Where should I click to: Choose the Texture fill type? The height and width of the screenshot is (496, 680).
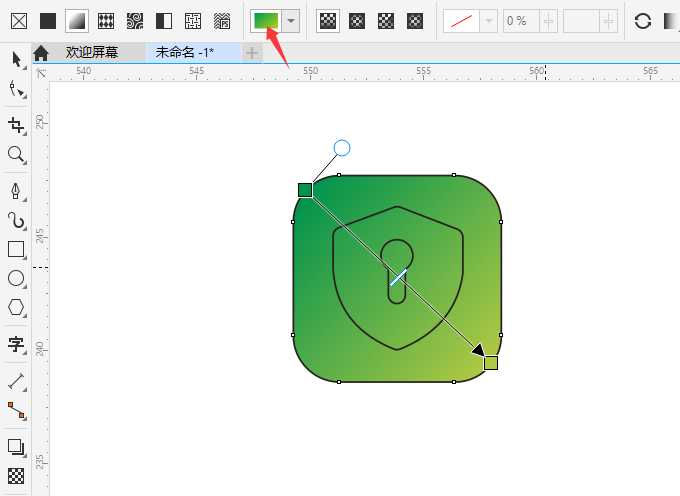click(x=193, y=21)
